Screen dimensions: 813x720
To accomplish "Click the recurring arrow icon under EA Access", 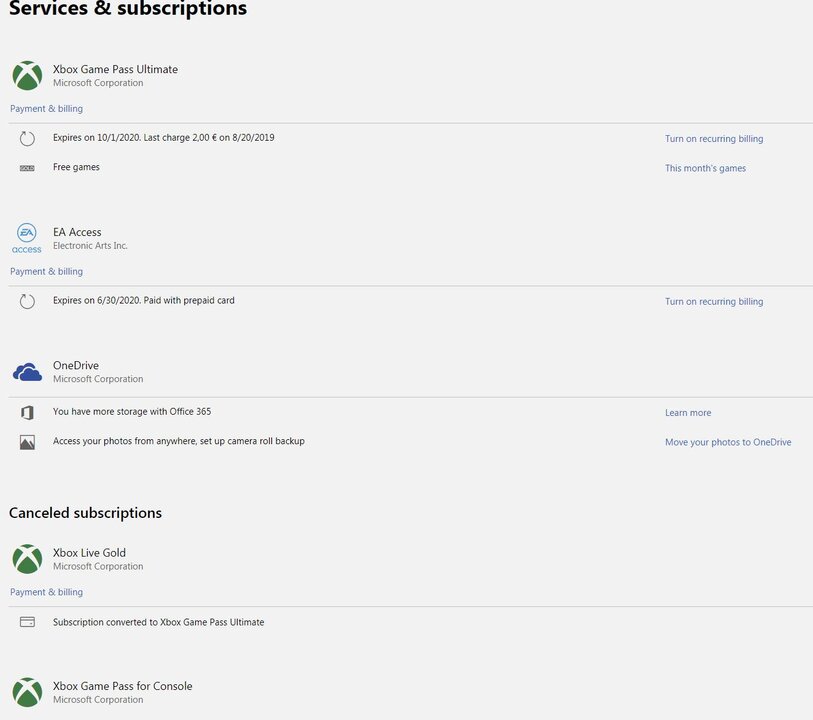I will click(x=27, y=301).
